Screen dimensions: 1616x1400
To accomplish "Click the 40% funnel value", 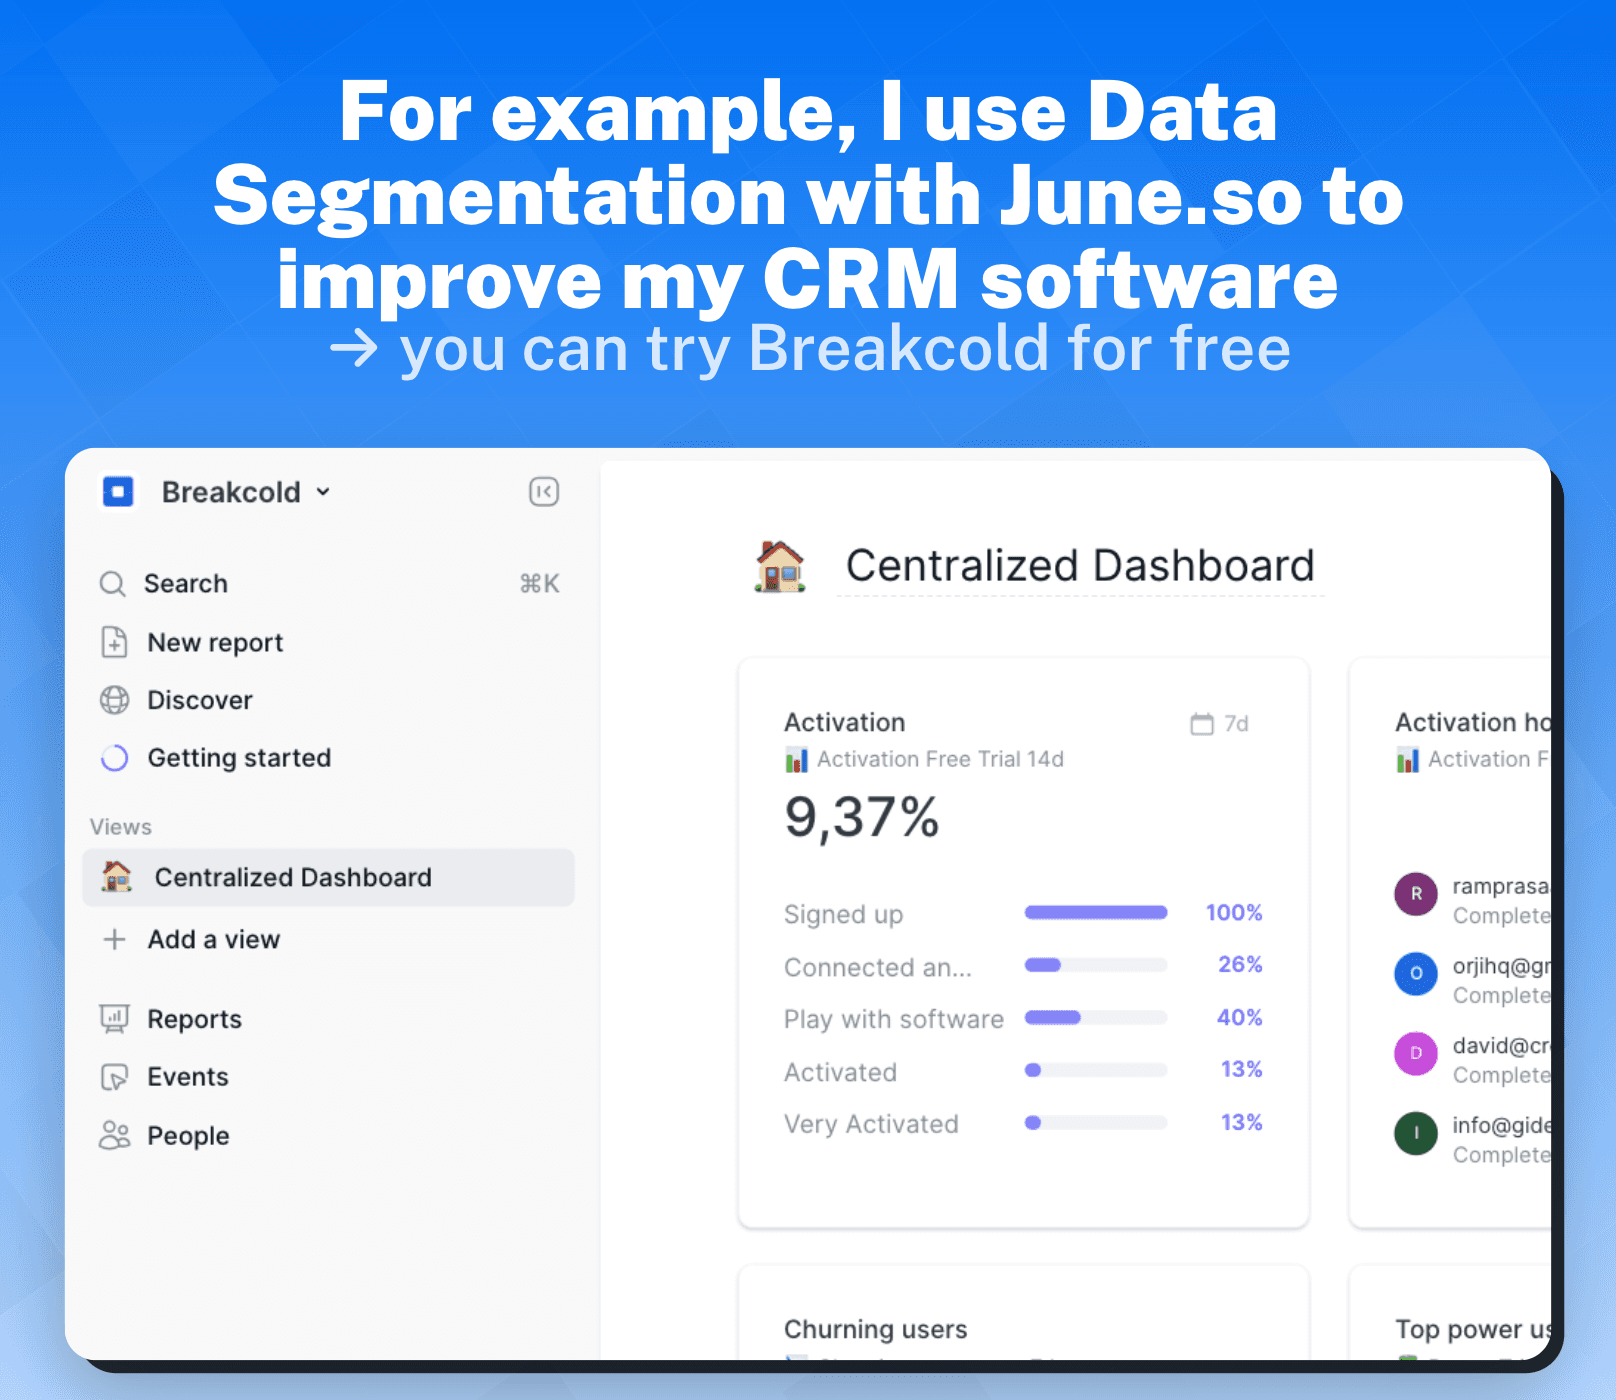I will (x=1240, y=1017).
